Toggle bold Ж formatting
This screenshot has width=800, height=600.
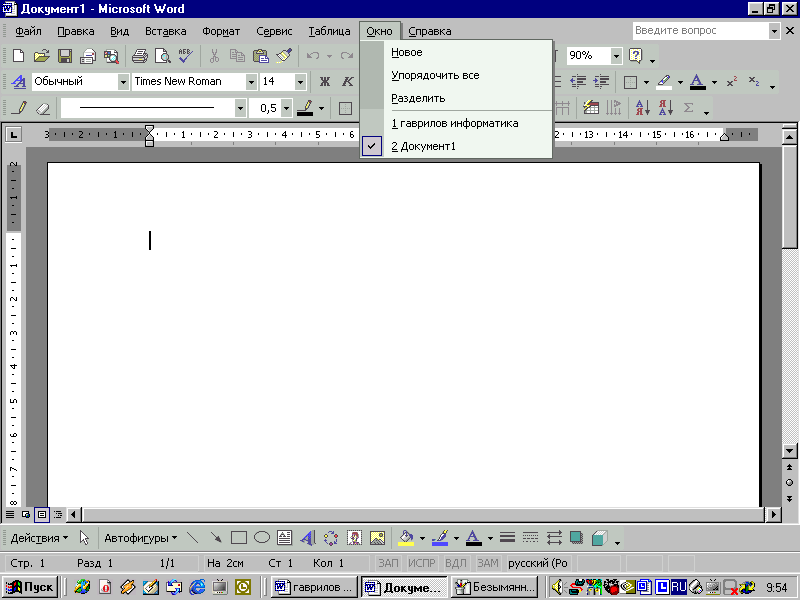[324, 82]
